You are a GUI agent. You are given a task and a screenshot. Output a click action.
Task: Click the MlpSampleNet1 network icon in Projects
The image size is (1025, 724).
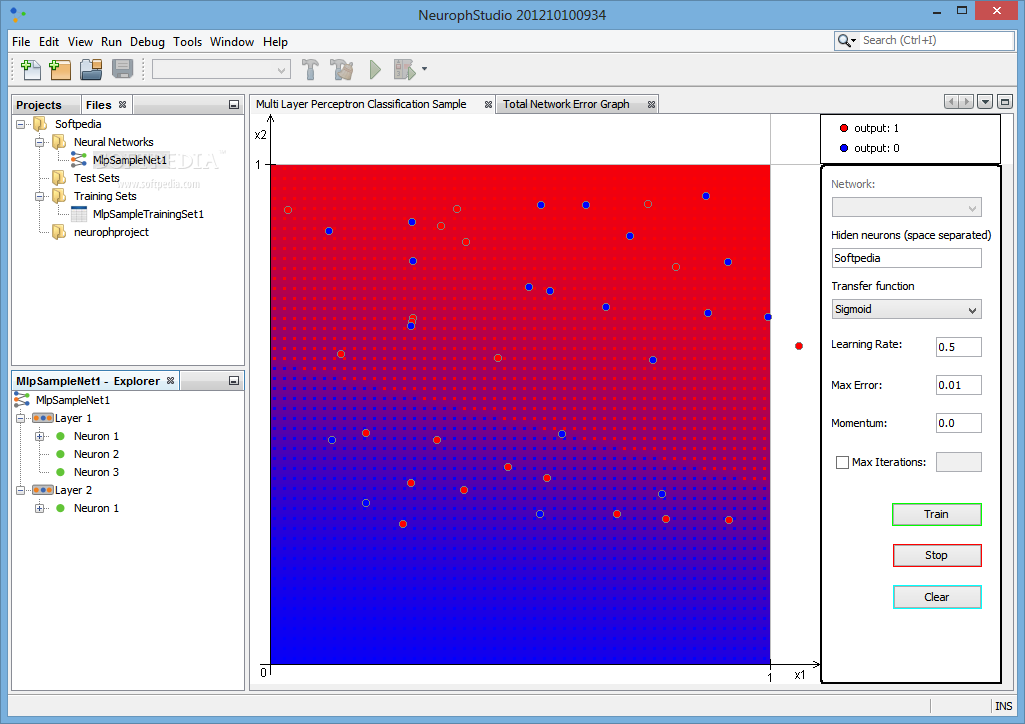pyautogui.click(x=78, y=159)
